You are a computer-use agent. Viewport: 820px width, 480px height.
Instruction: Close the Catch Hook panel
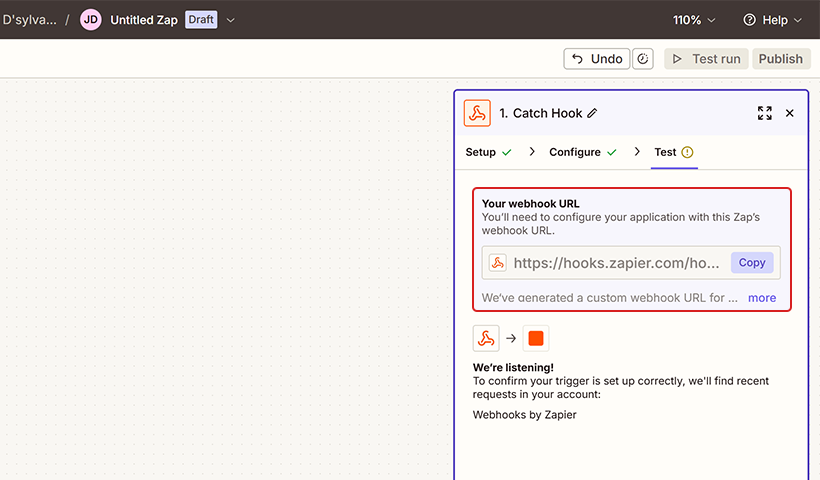tap(790, 113)
